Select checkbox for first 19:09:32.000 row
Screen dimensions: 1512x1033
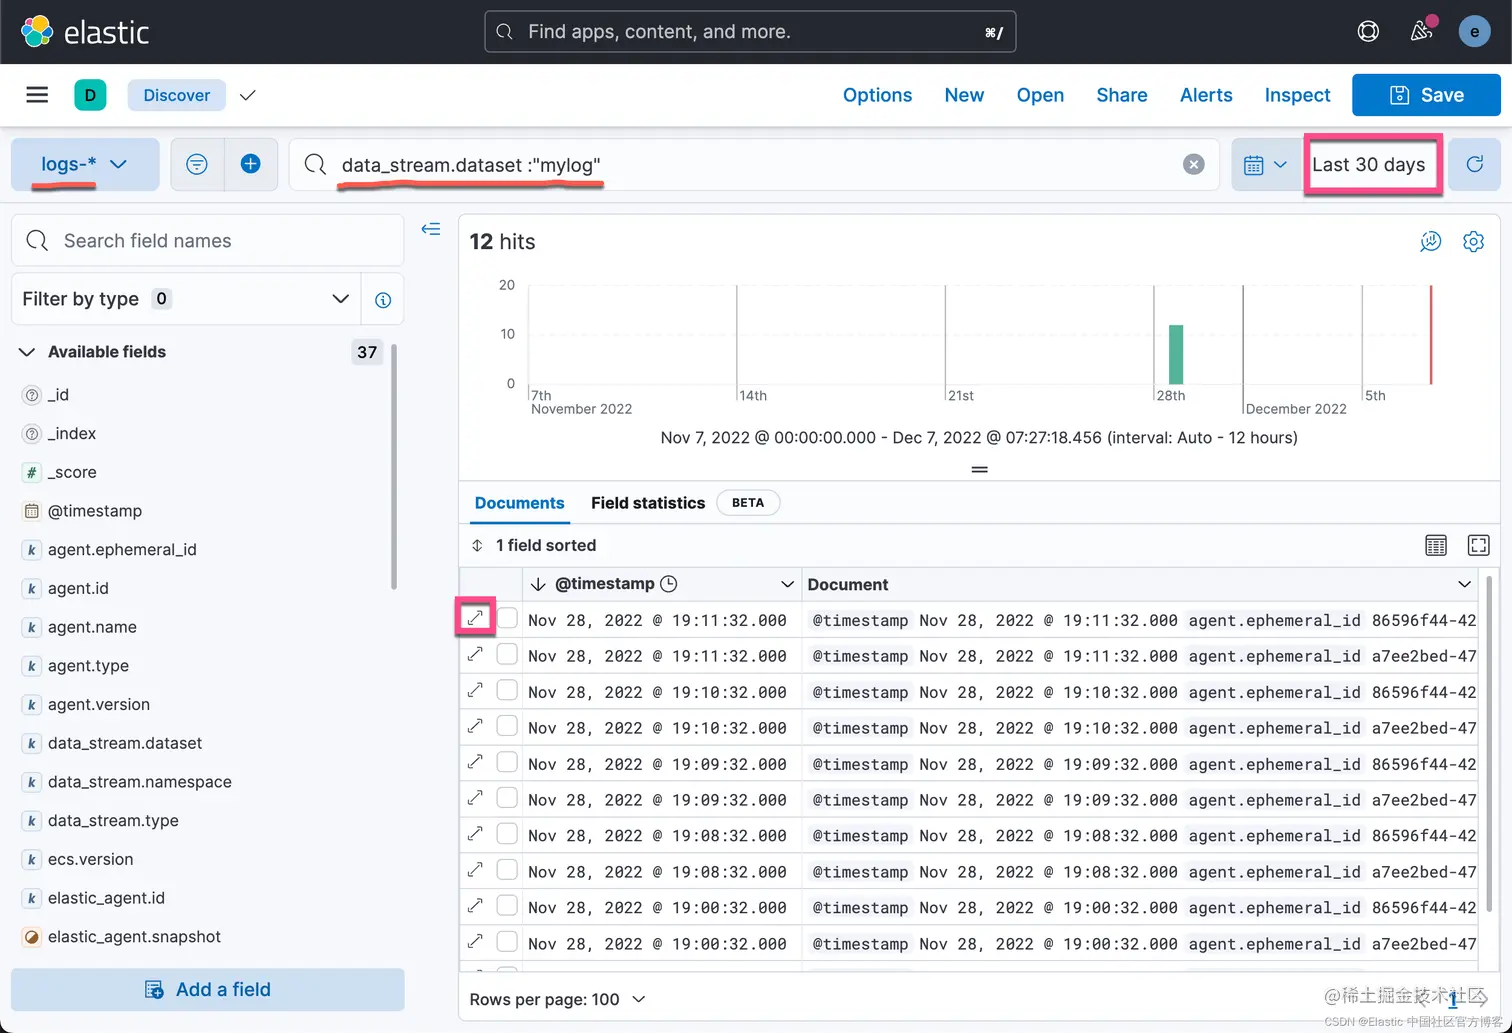click(508, 762)
